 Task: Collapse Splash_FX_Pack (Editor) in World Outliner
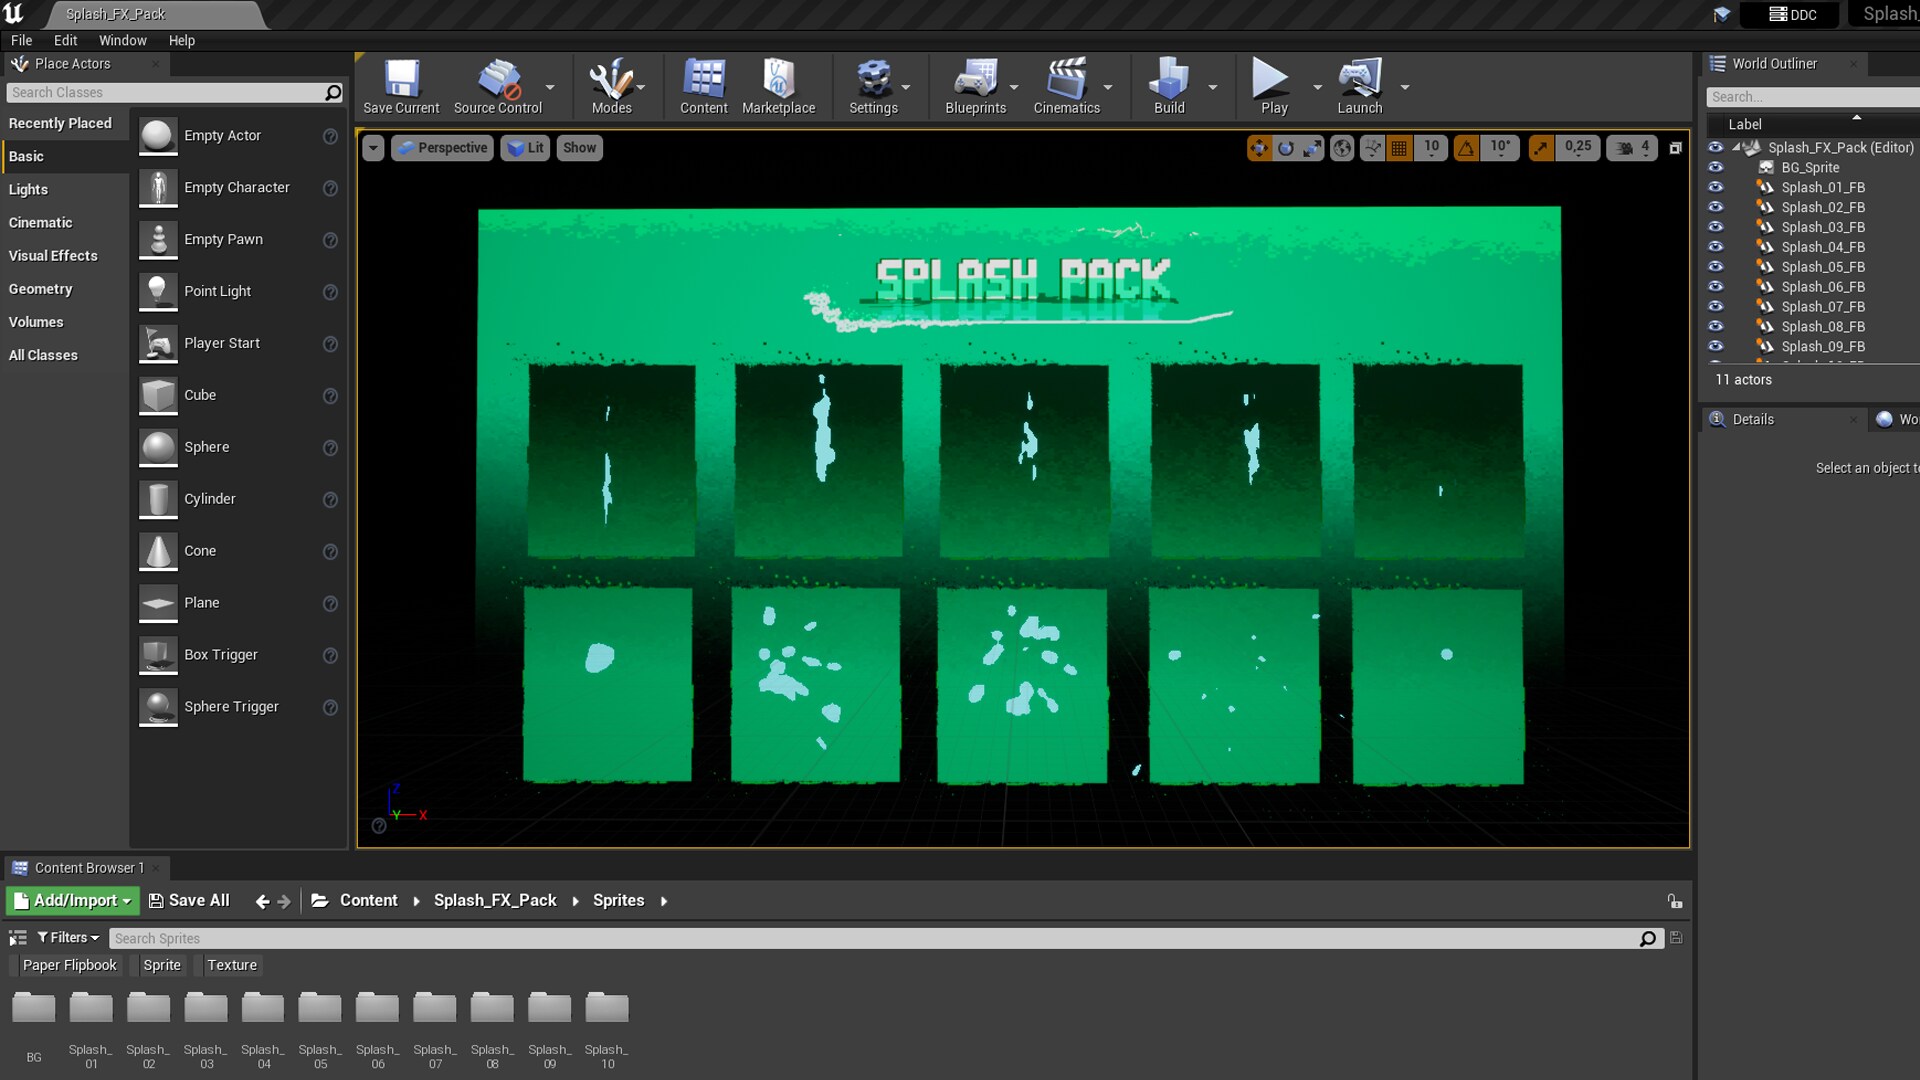point(1737,147)
